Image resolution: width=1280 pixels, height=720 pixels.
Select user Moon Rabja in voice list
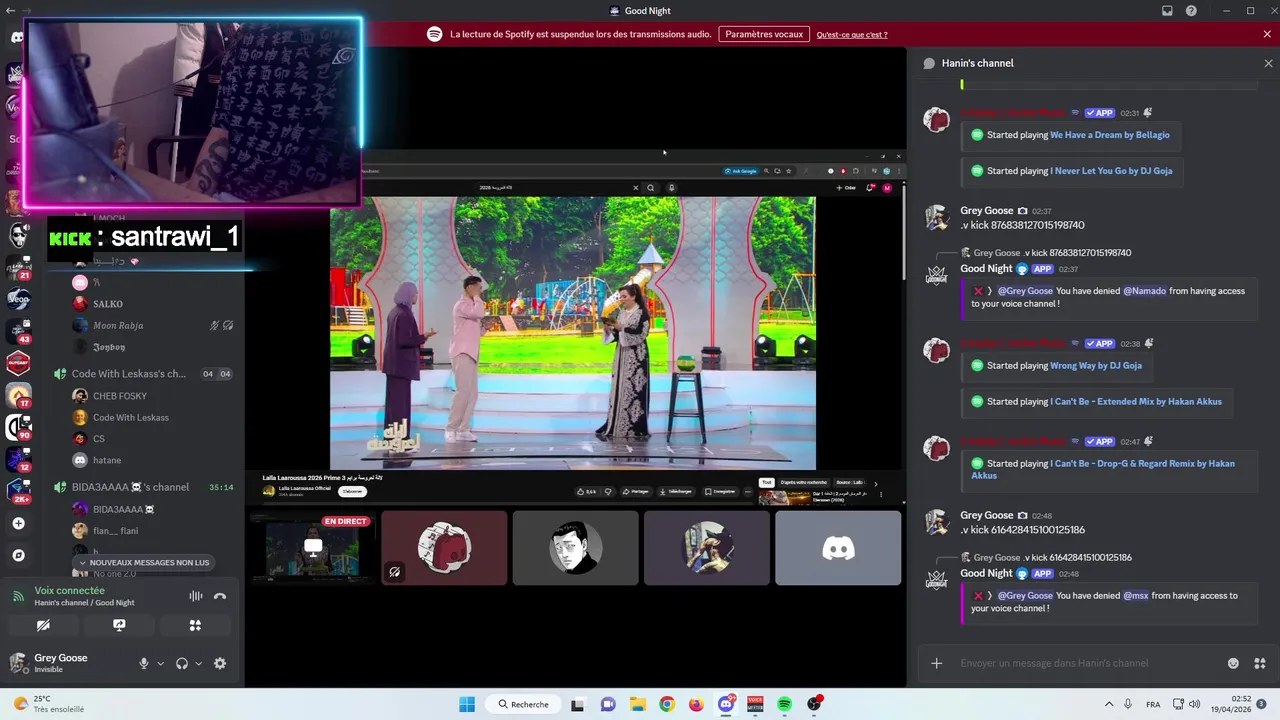tap(118, 325)
